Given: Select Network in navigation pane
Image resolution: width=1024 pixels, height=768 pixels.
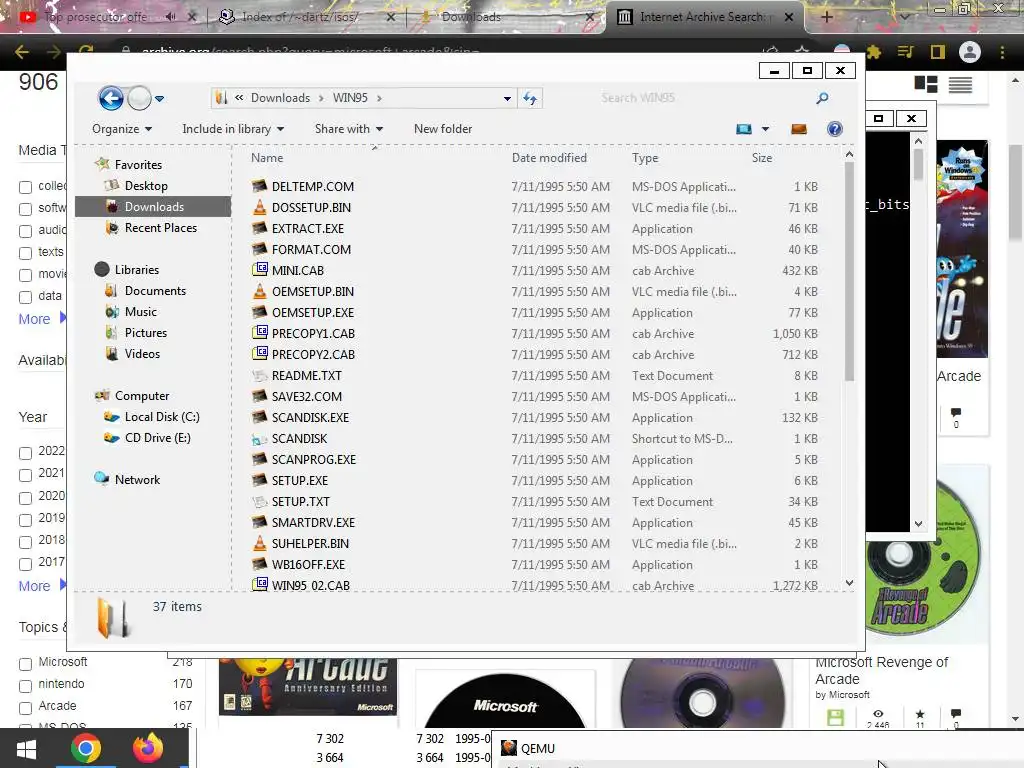Looking at the screenshot, I should click(137, 479).
